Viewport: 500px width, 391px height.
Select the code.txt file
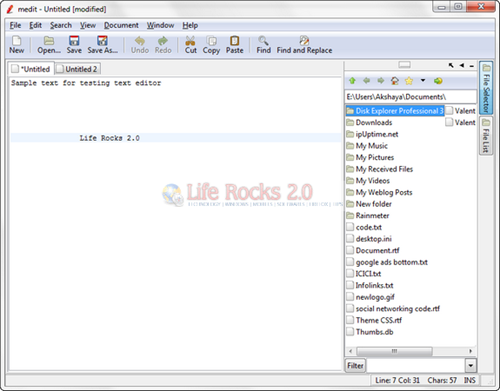pos(364,227)
